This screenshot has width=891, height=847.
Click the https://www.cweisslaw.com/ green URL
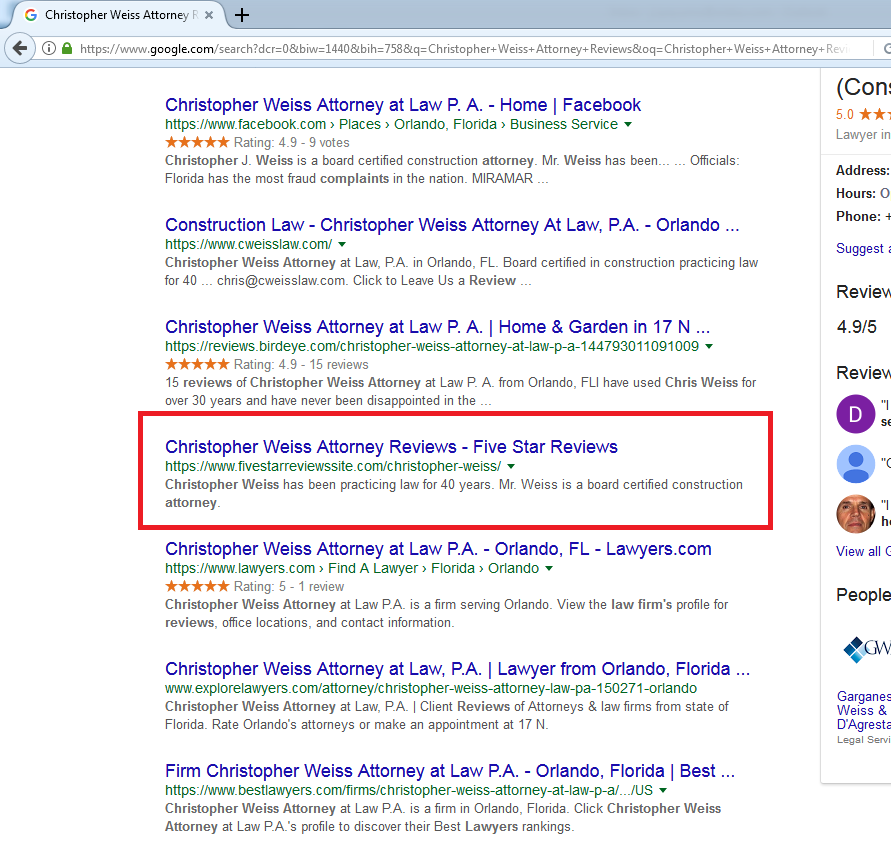248,244
